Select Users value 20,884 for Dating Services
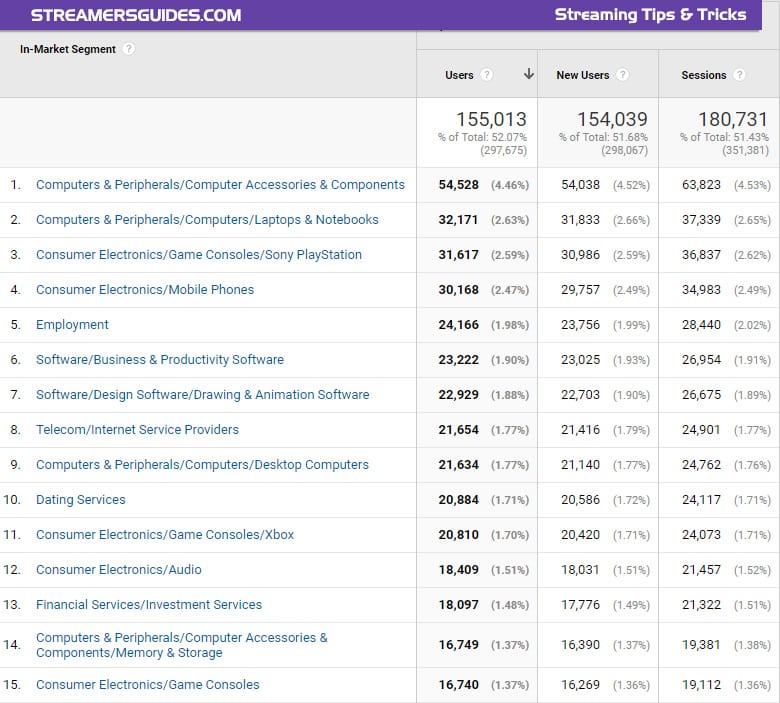This screenshot has height=703, width=780. pos(458,500)
